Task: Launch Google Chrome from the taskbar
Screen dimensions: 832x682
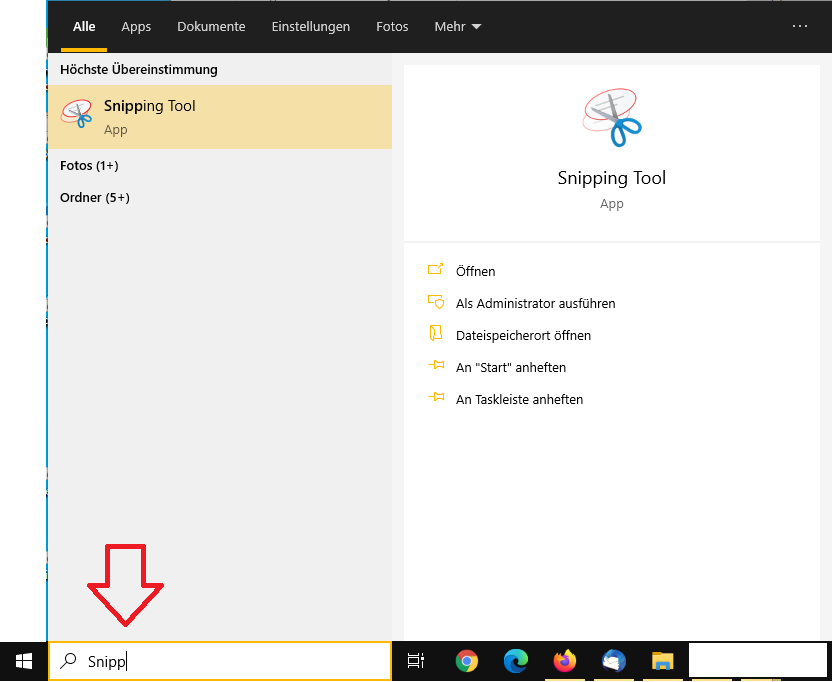Action: 466,661
